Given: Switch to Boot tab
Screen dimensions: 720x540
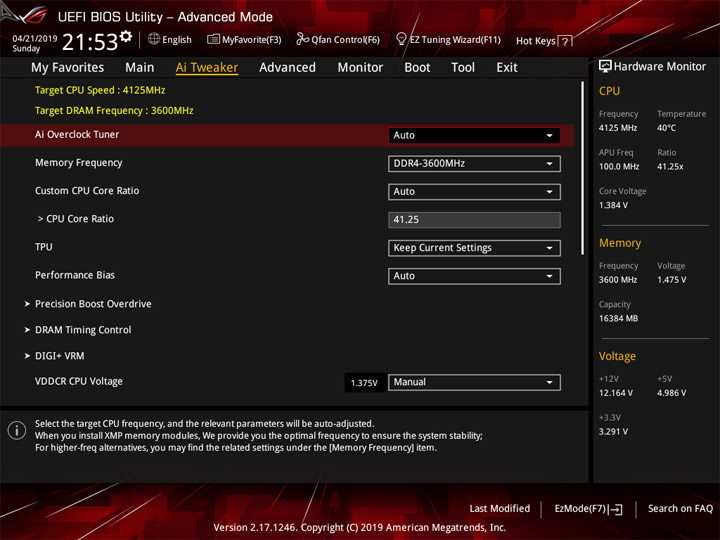Looking at the screenshot, I should tap(417, 68).
